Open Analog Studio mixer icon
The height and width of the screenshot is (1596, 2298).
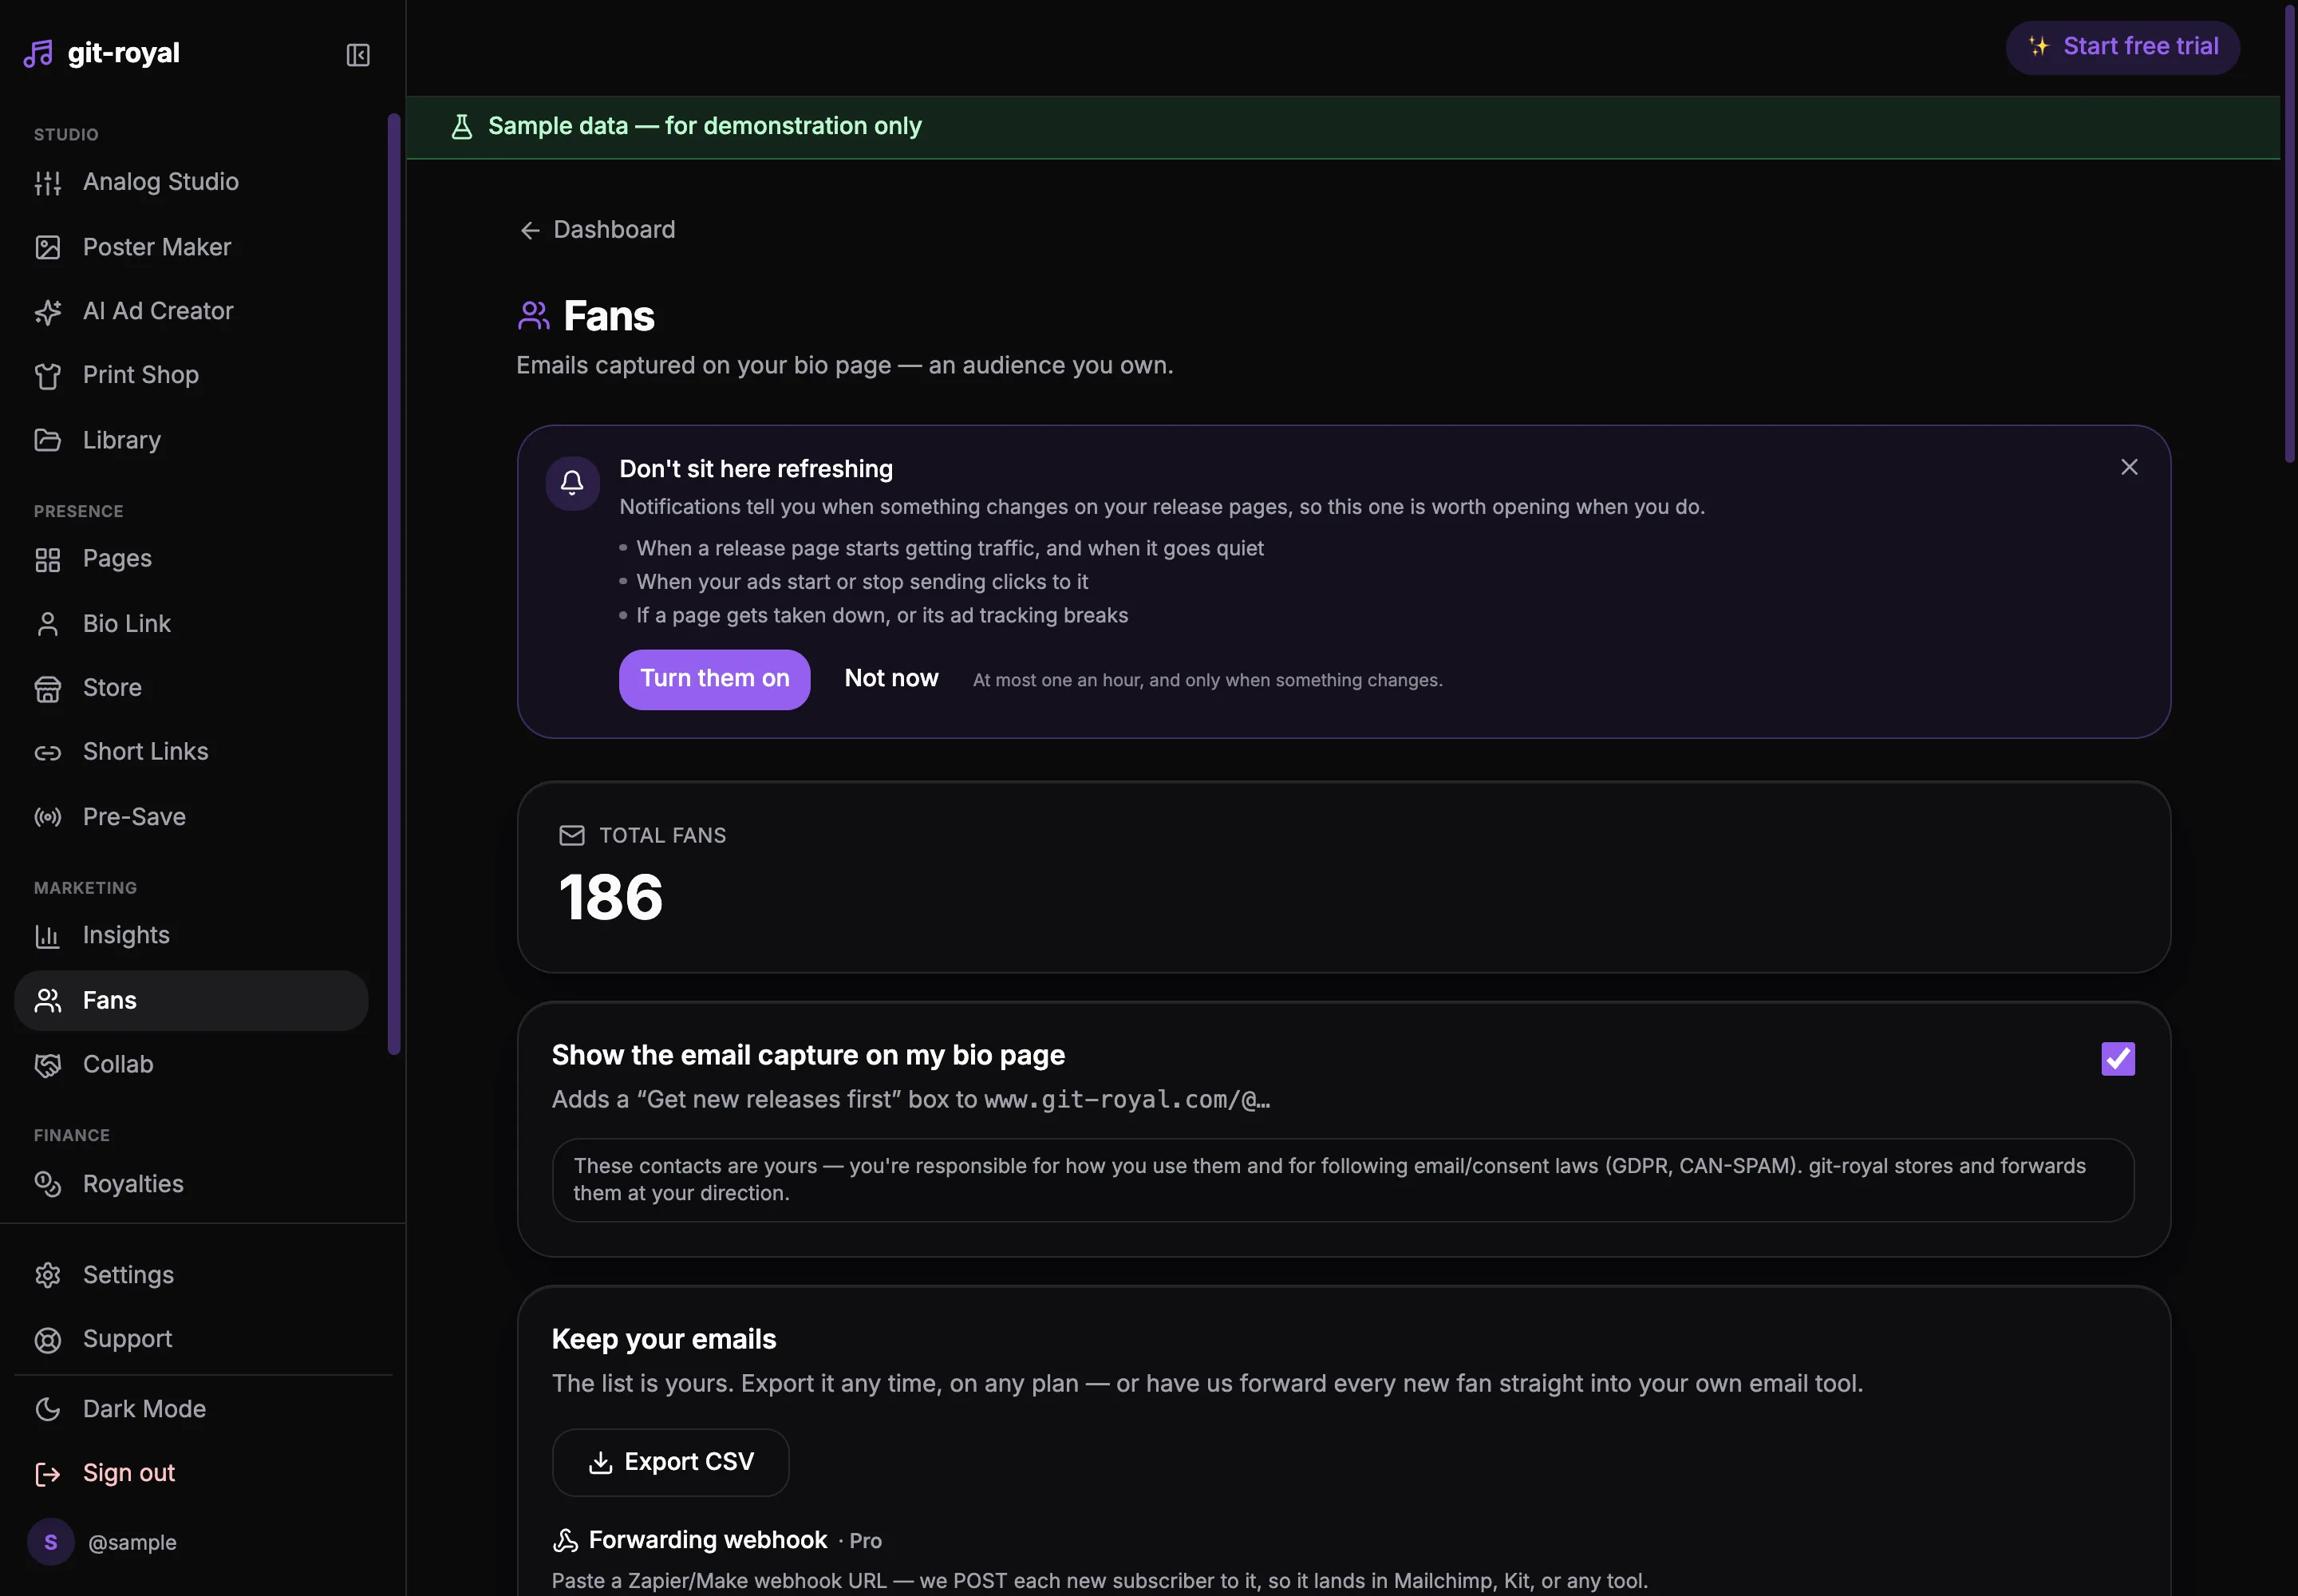[x=48, y=183]
